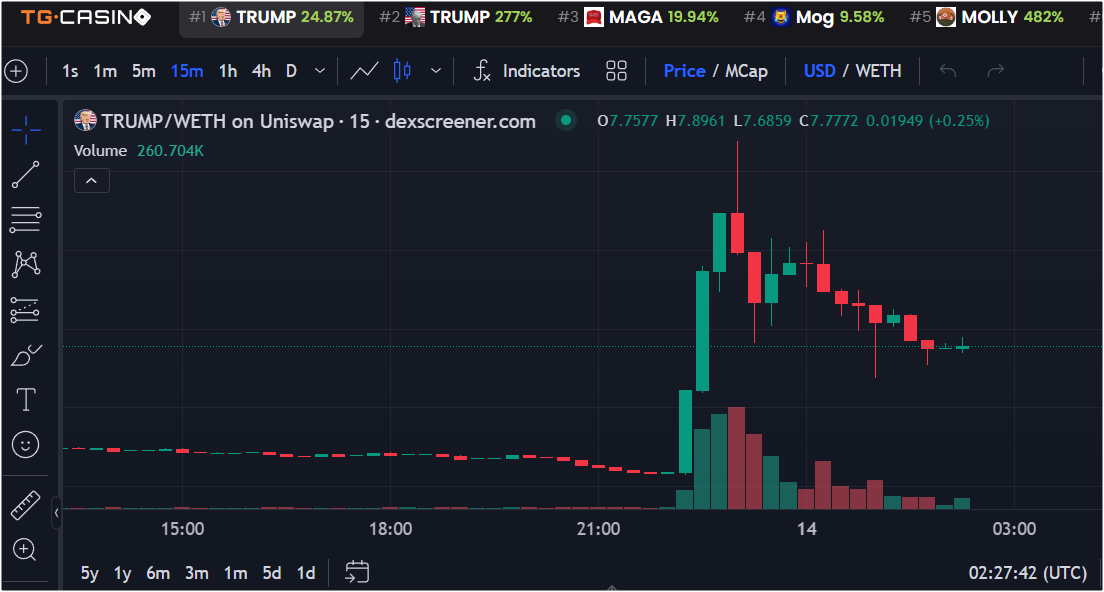
Task: Select the 15m timeframe
Action: pyautogui.click(x=187, y=71)
